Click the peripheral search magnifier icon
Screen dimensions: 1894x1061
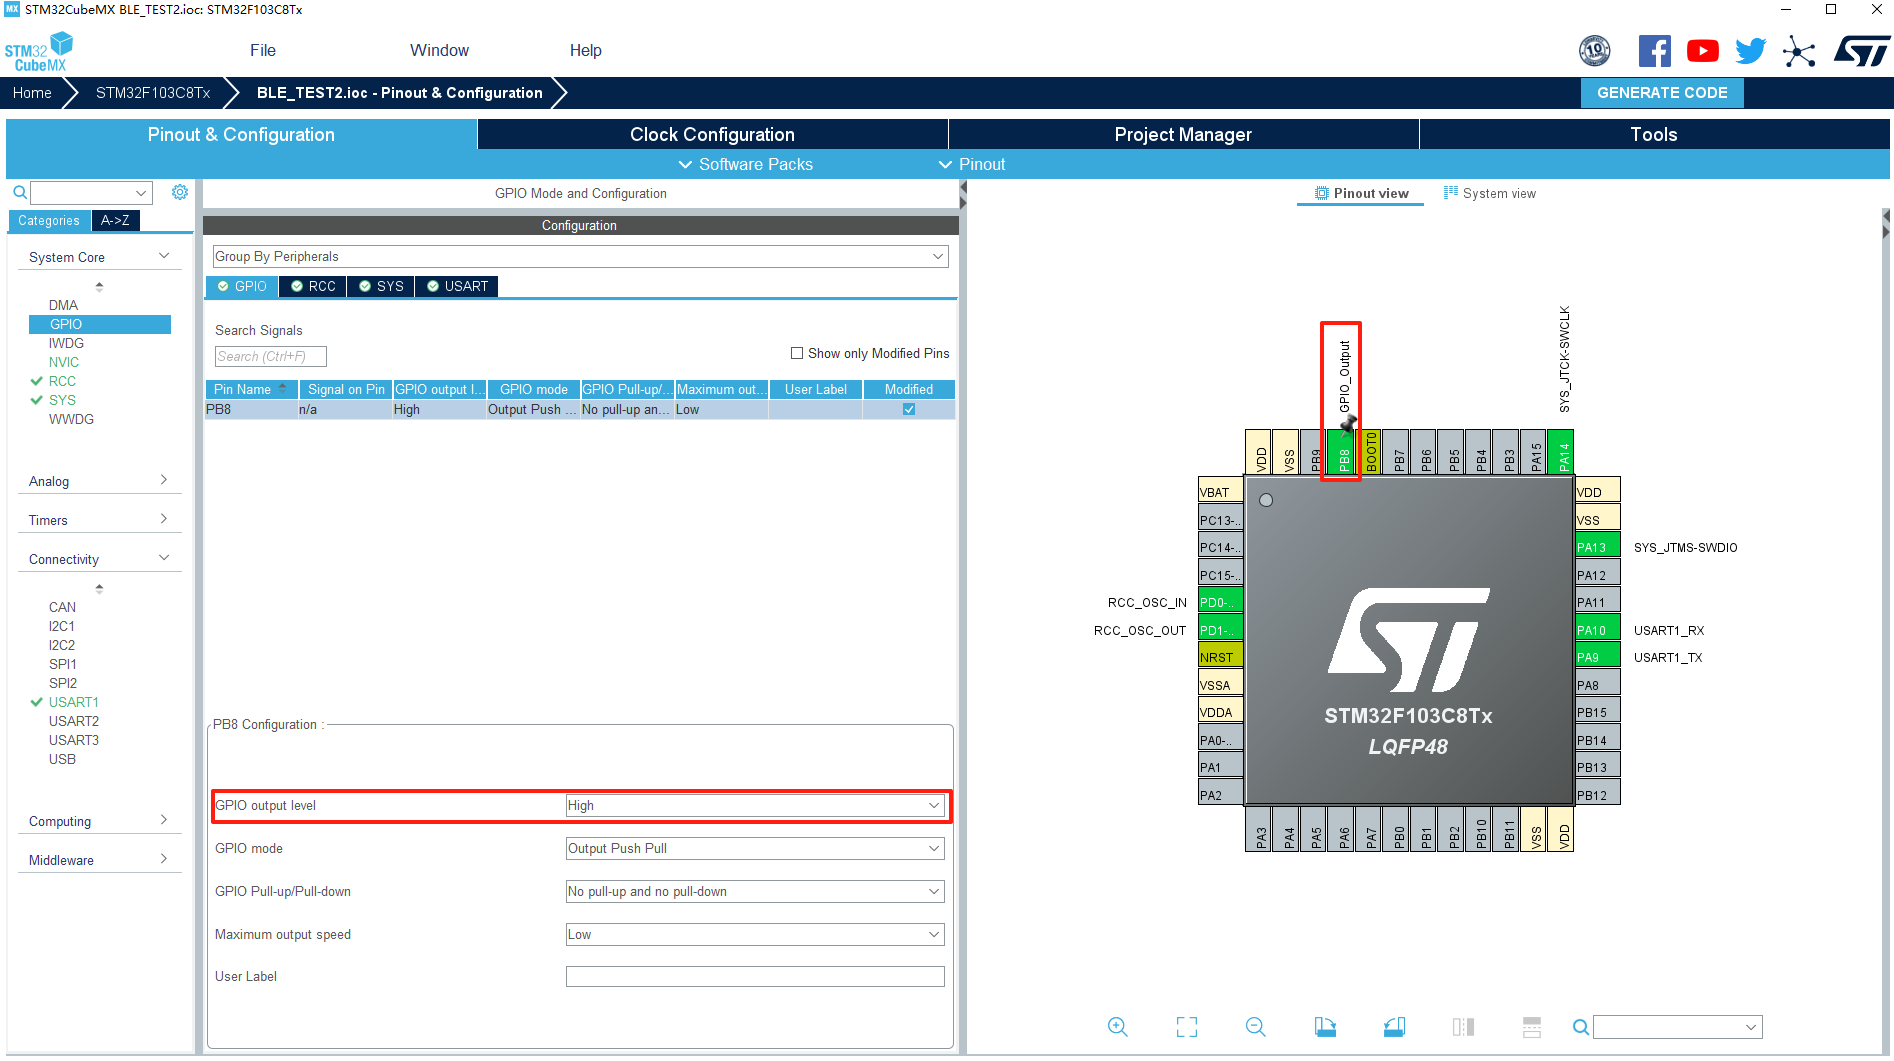pos(19,192)
